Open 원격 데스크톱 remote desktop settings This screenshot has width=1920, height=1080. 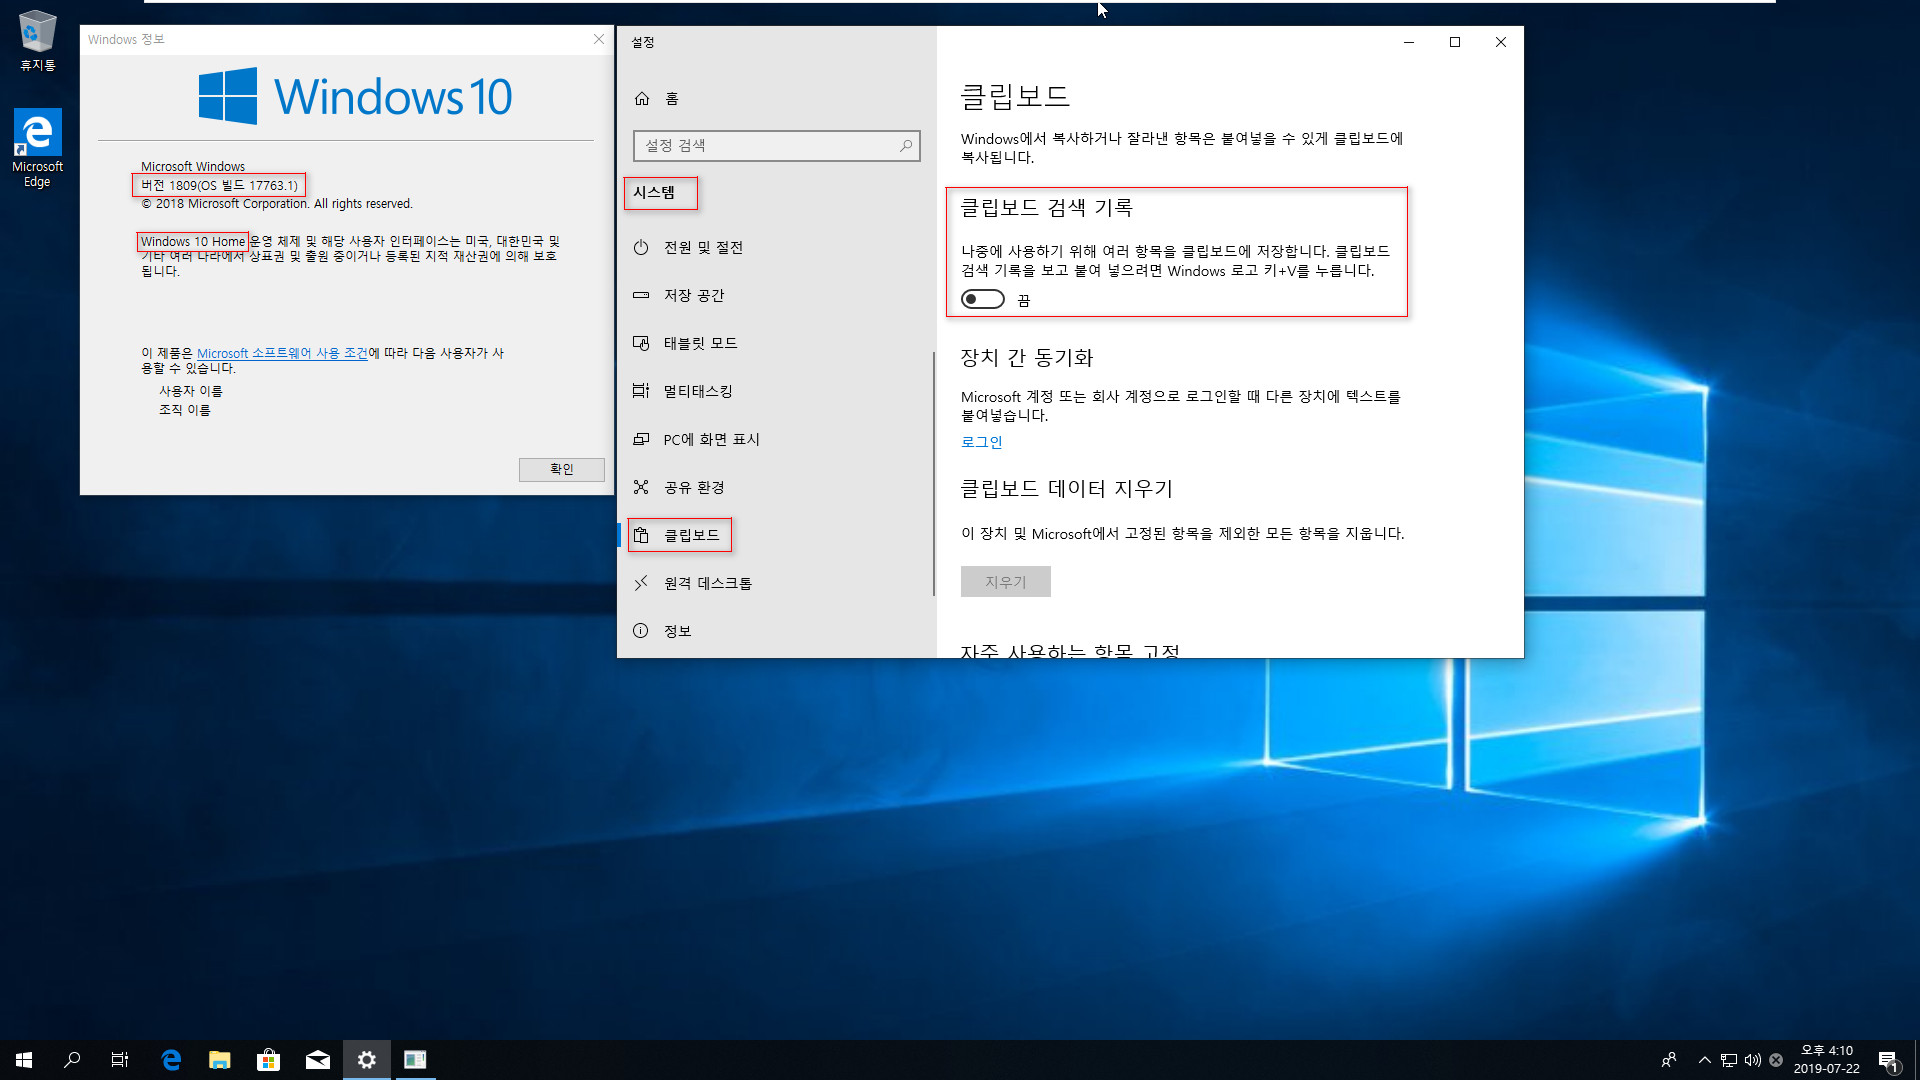(x=775, y=583)
